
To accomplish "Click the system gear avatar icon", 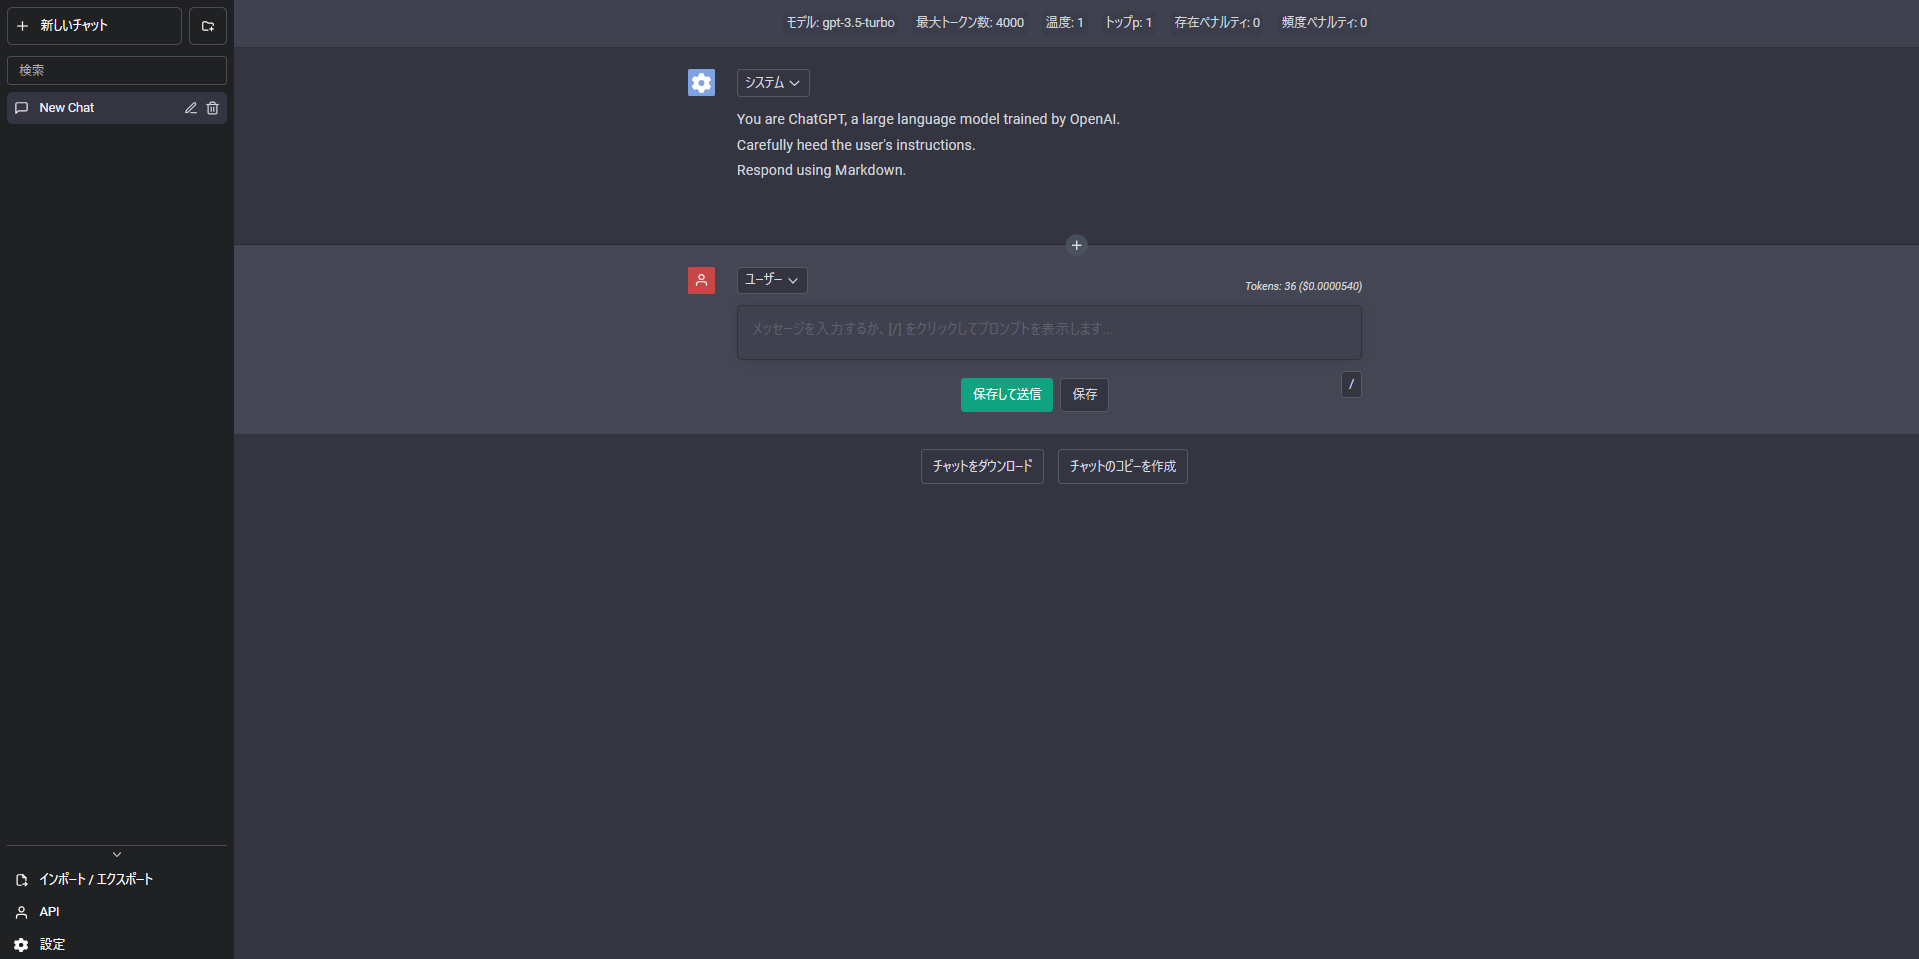I will pos(701,83).
